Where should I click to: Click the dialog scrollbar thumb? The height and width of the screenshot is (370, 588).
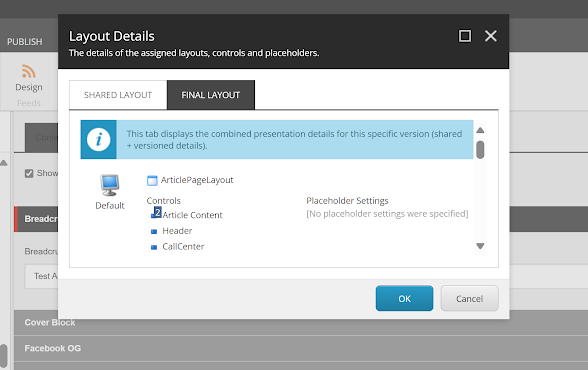pos(480,150)
